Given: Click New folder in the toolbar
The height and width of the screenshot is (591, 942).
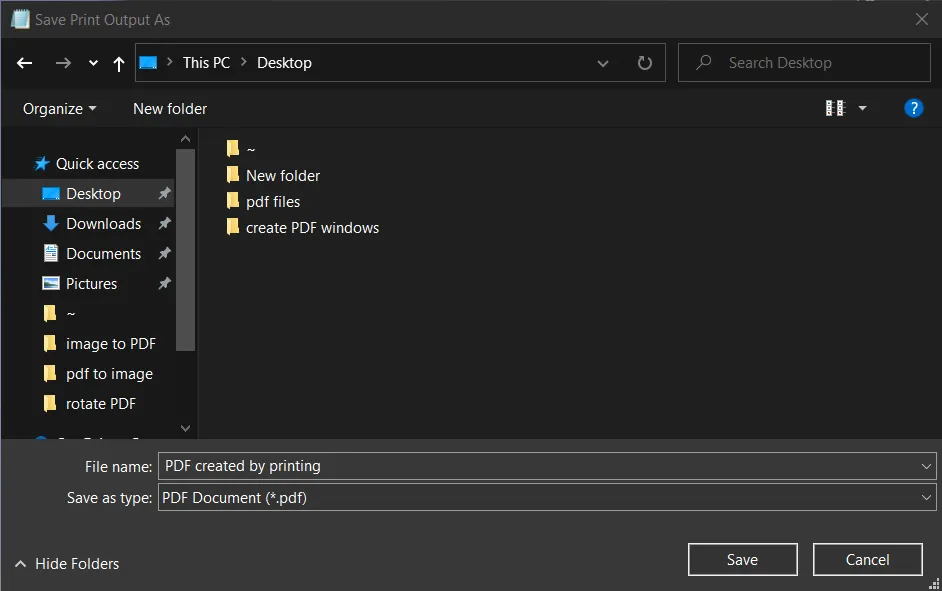Looking at the screenshot, I should [170, 108].
